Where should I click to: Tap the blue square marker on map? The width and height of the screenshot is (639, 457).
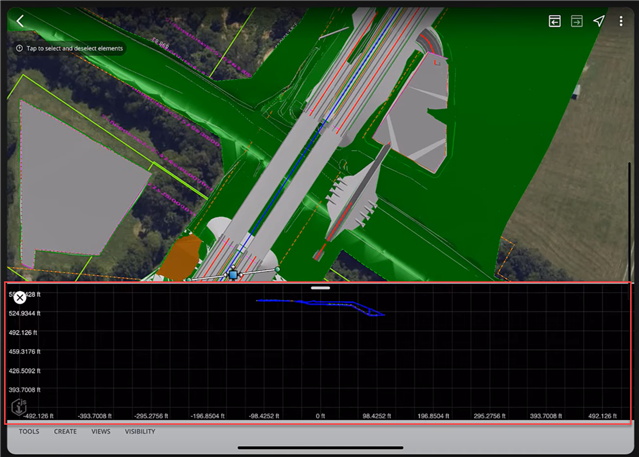233,273
